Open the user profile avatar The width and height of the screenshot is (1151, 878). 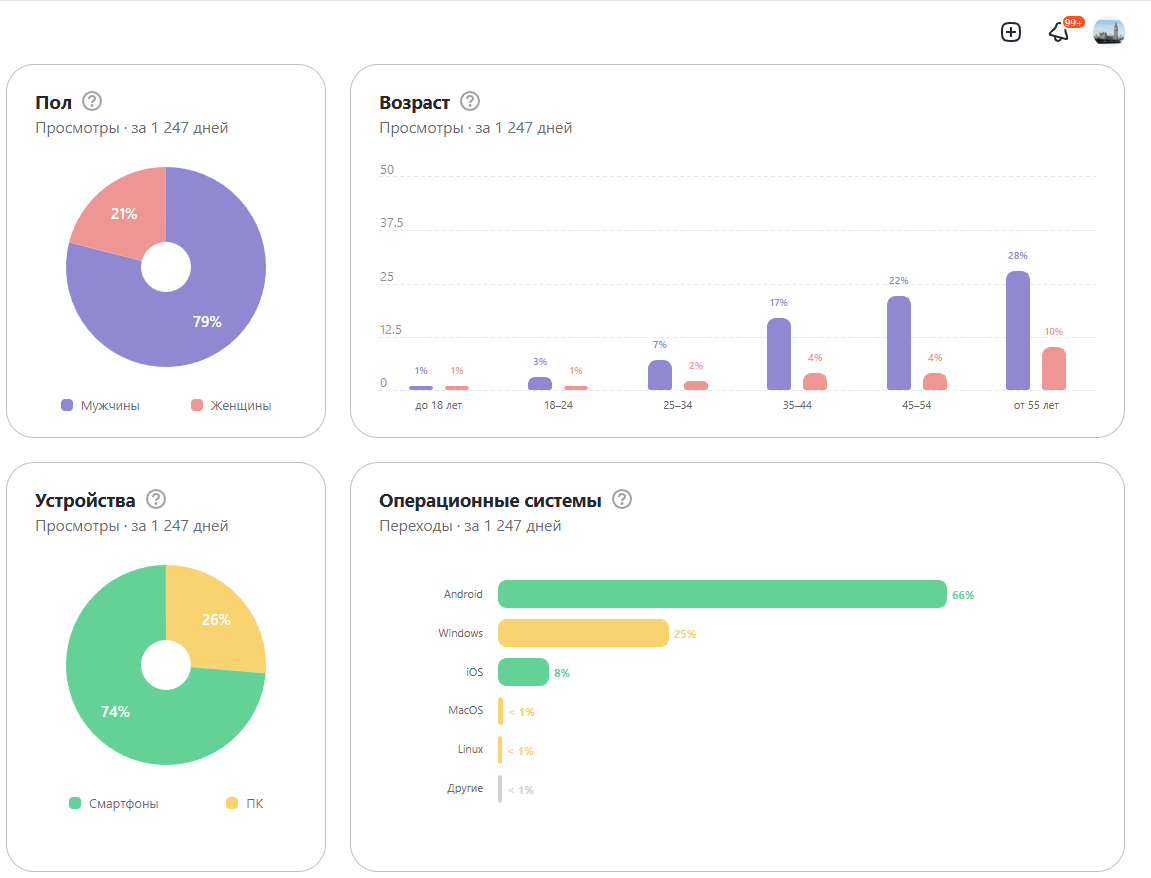tap(1108, 32)
